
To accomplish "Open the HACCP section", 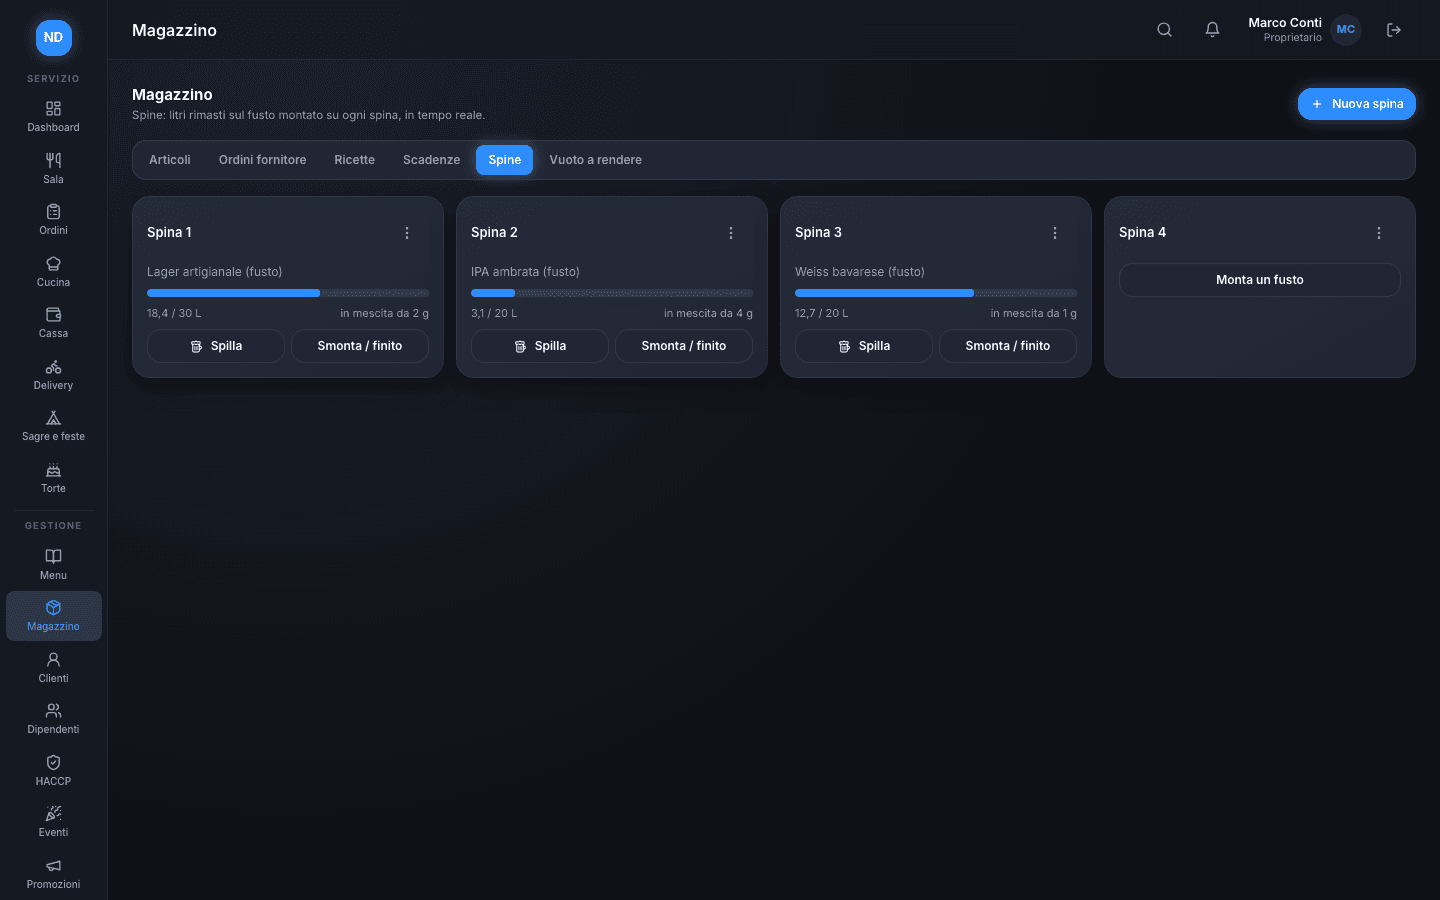I will point(54,770).
